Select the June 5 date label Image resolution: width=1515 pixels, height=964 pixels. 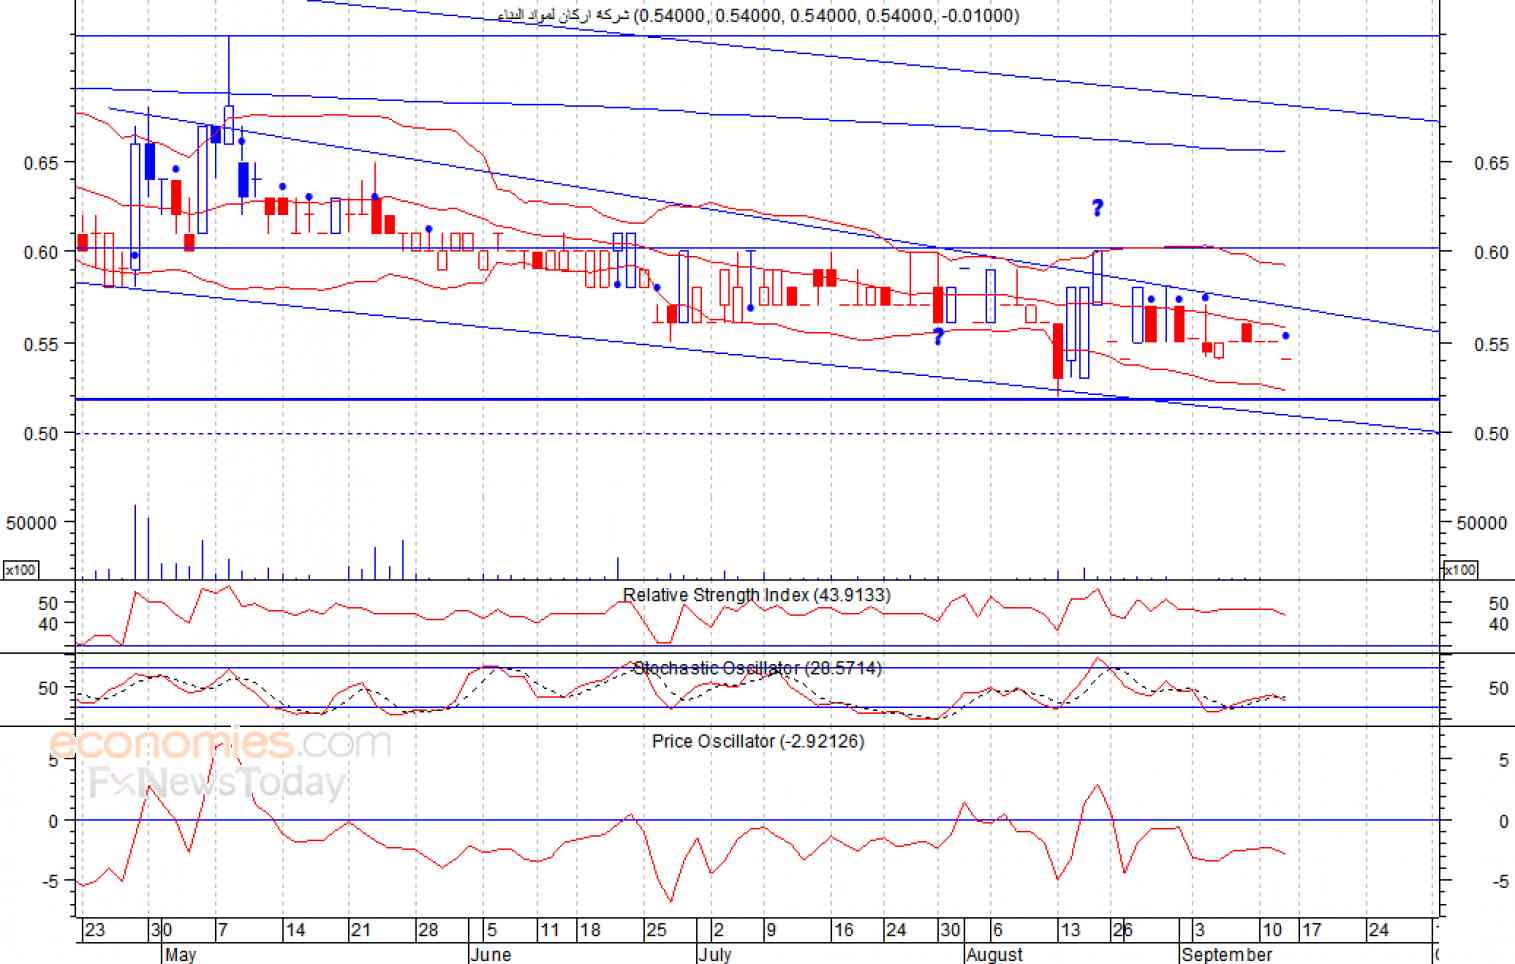(492, 930)
